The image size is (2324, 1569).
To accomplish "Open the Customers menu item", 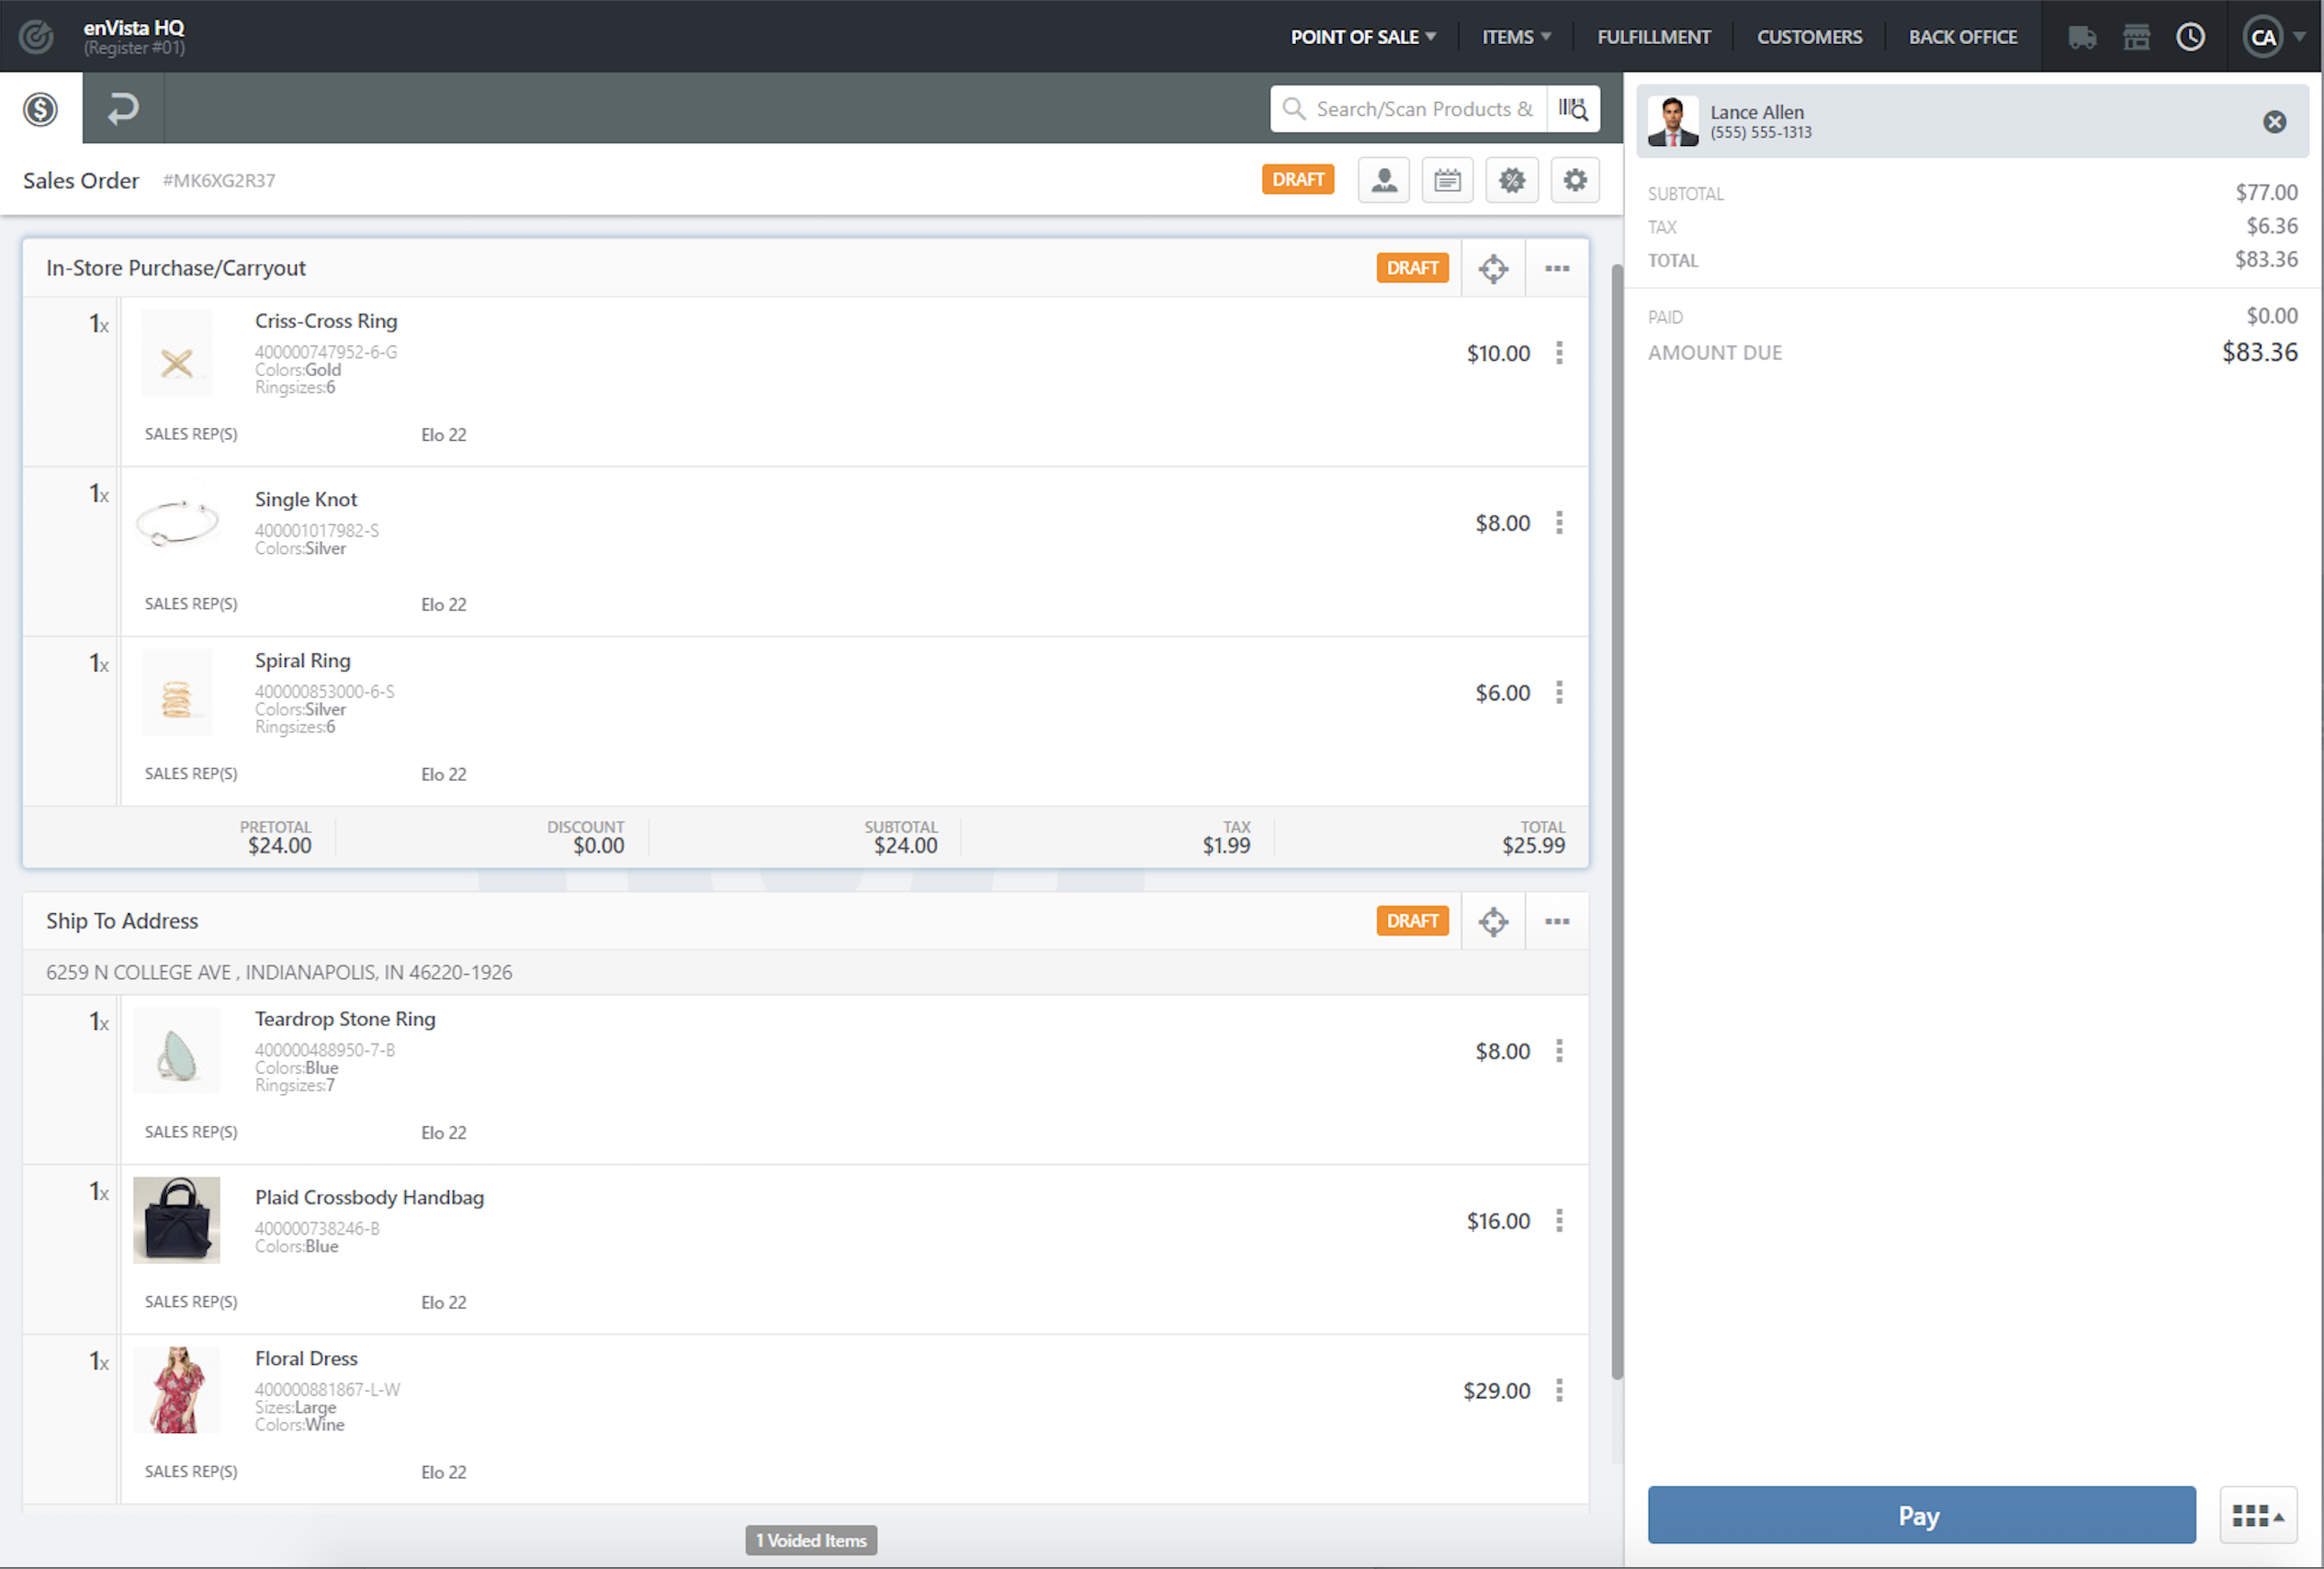I will 1809,37.
